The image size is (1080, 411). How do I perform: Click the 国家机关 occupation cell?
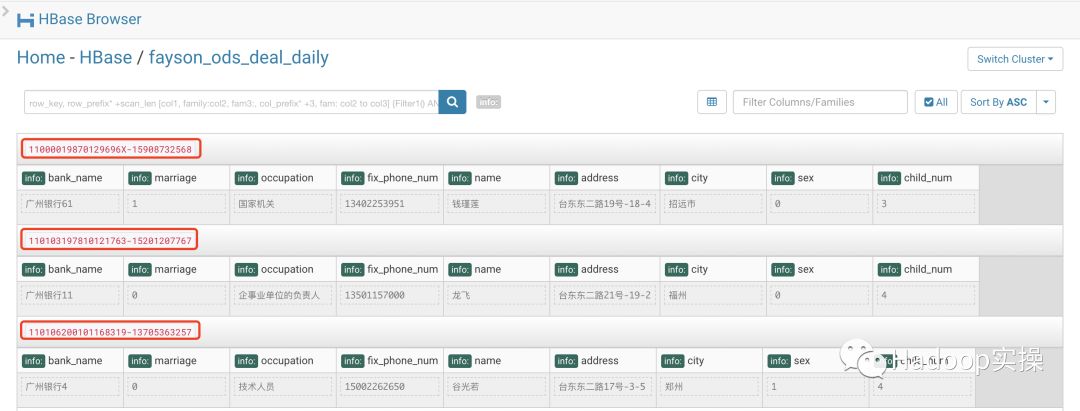coord(283,204)
